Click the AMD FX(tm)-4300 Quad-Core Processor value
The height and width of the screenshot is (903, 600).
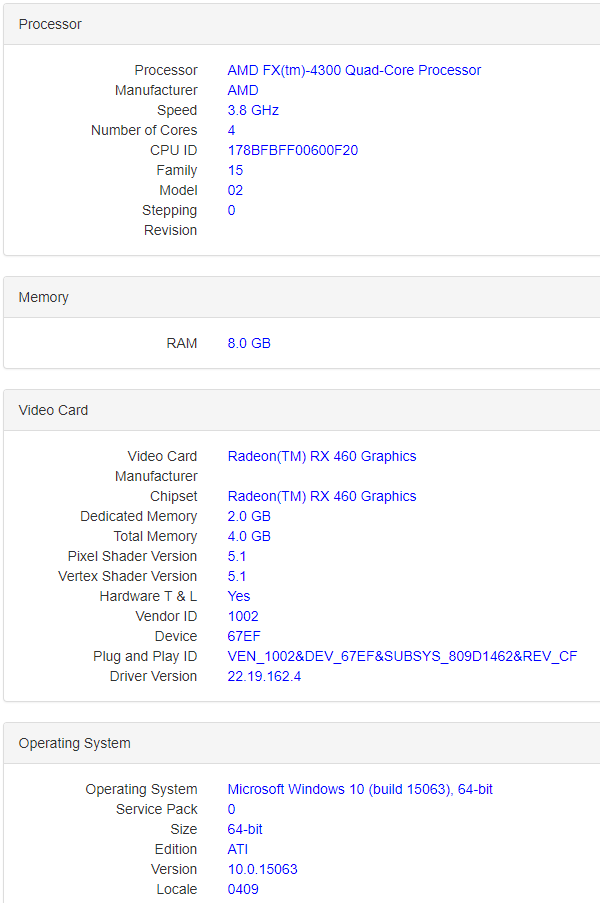(x=354, y=70)
